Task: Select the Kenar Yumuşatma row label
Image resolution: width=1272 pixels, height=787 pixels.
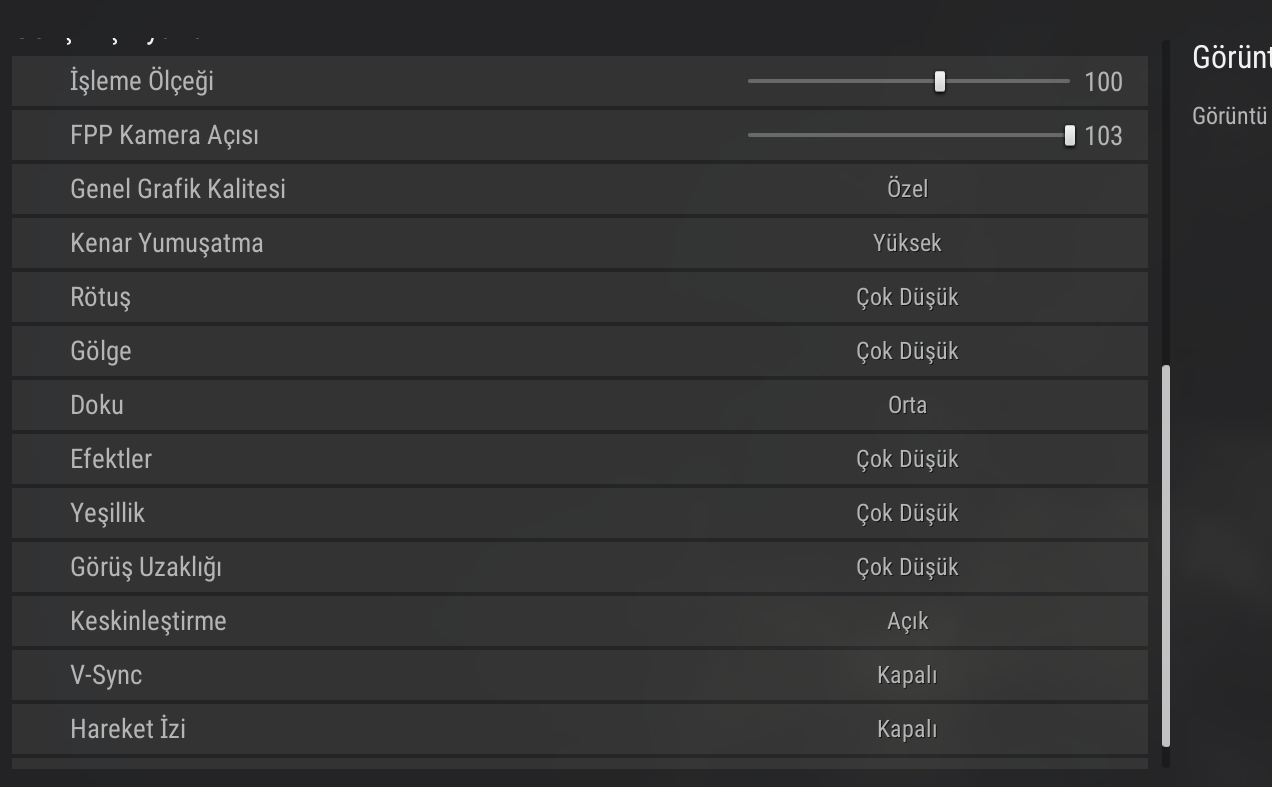Action: click(167, 243)
